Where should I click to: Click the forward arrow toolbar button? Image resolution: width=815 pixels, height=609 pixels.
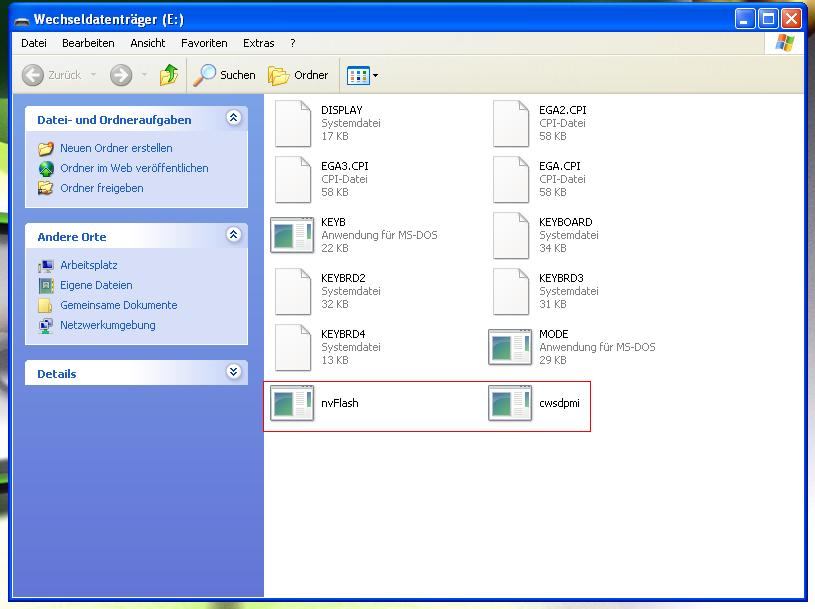tap(121, 75)
